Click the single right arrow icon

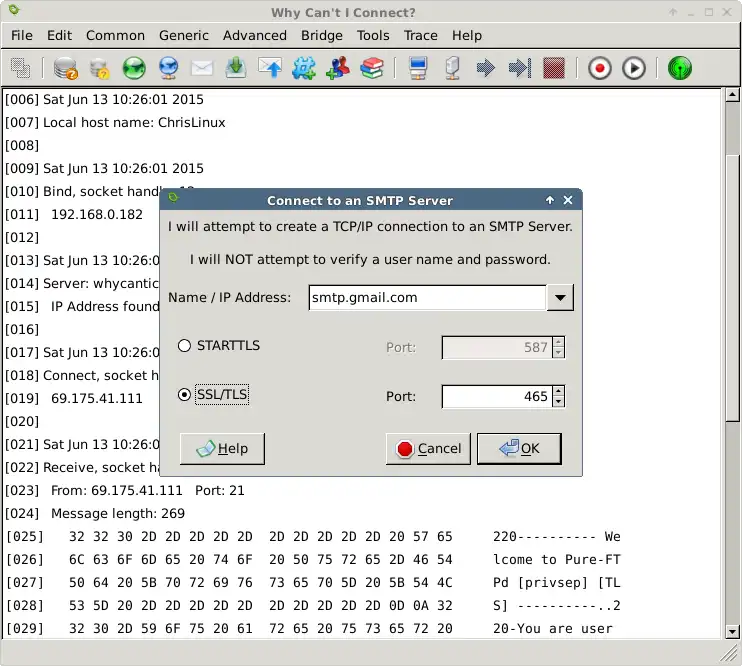[x=486, y=68]
